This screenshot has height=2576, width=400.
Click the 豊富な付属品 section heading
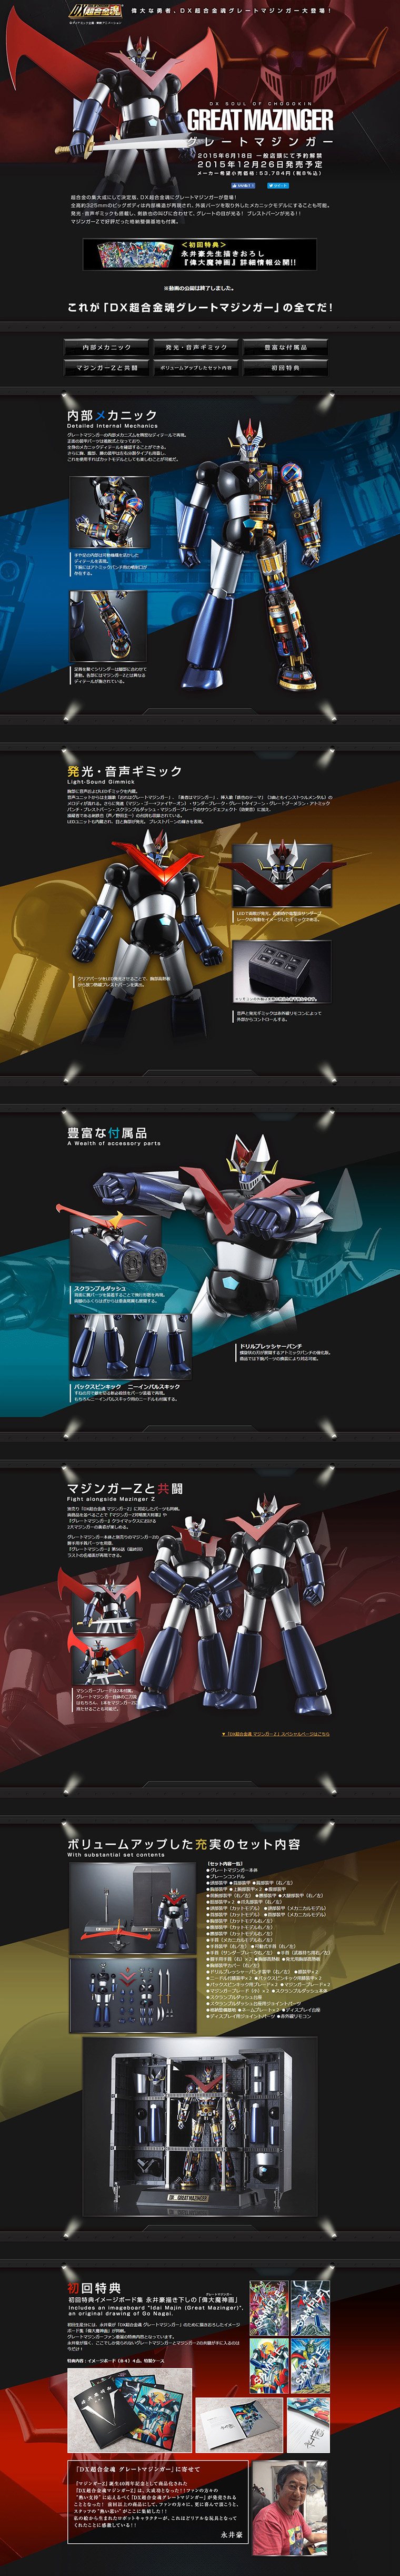click(x=107, y=1133)
